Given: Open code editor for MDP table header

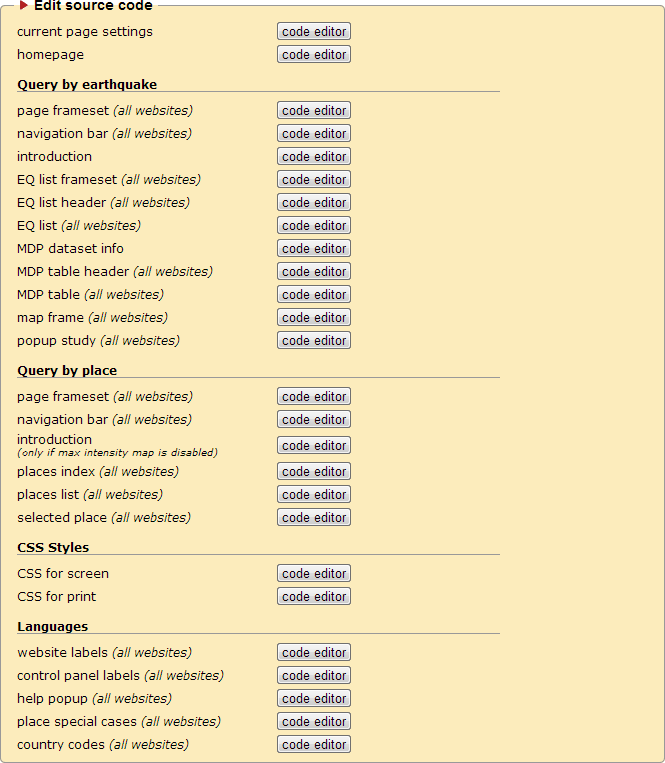Looking at the screenshot, I should pyautogui.click(x=314, y=272).
